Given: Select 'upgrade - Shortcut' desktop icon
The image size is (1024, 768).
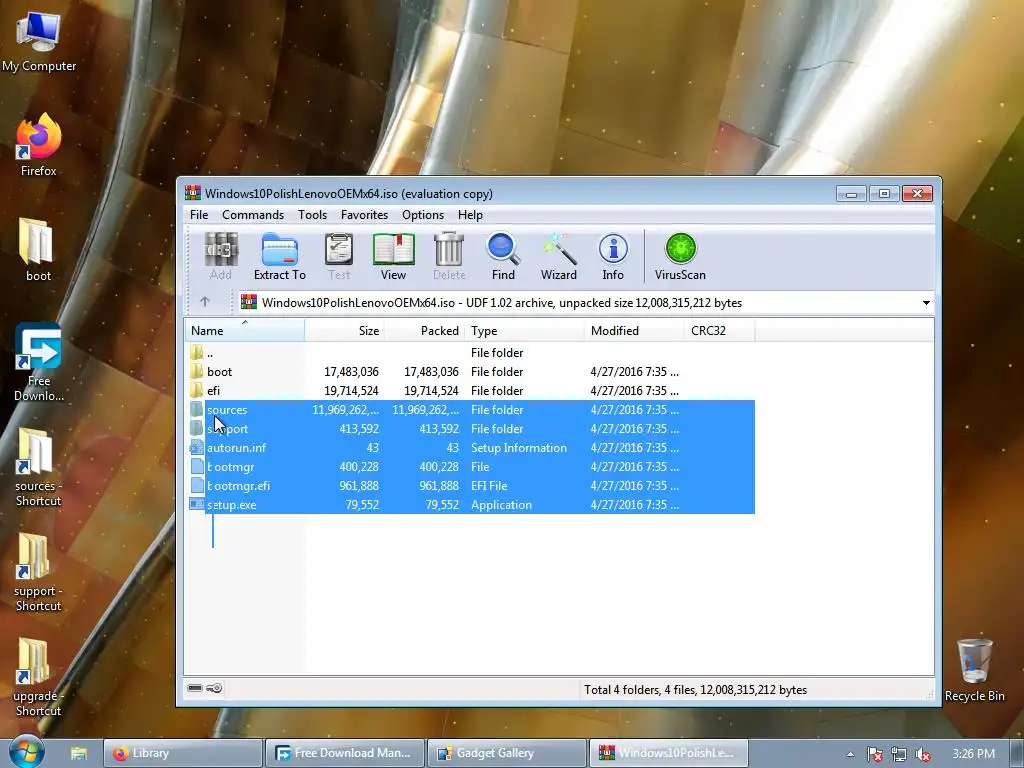Looking at the screenshot, I should coord(39,678).
